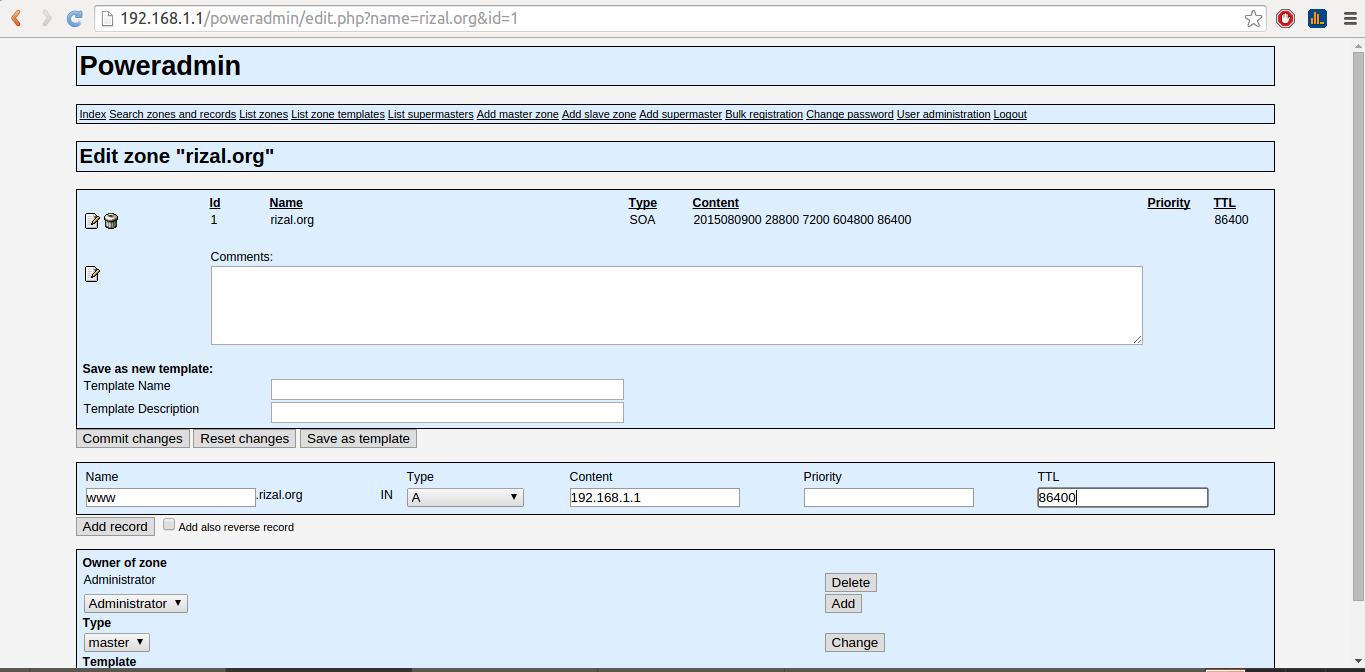Click the Logout link

(x=1009, y=115)
